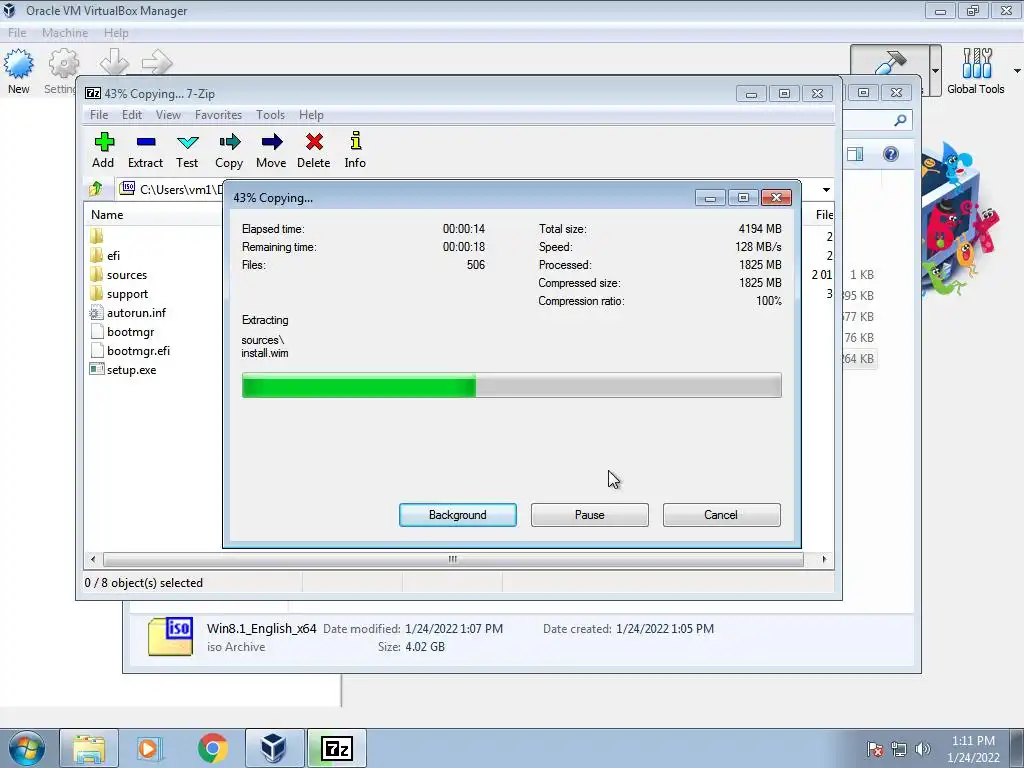This screenshot has width=1024, height=768.
Task: Select the bootmgr.efi file
Action: (x=138, y=351)
